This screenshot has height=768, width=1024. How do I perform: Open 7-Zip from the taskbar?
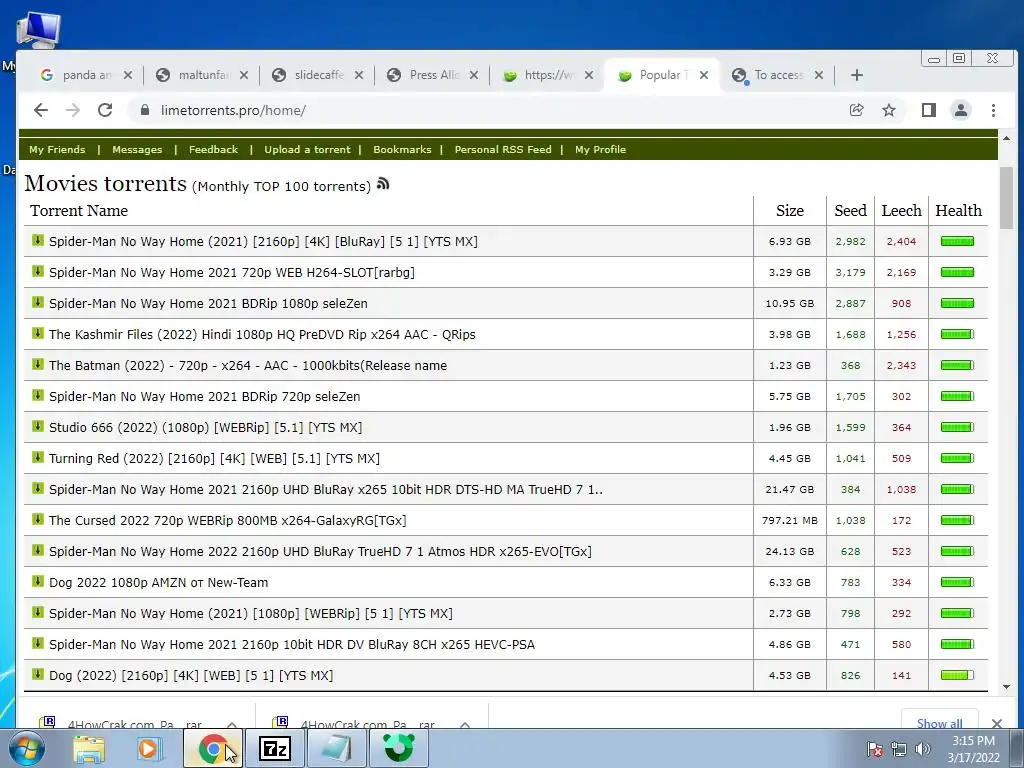[275, 748]
